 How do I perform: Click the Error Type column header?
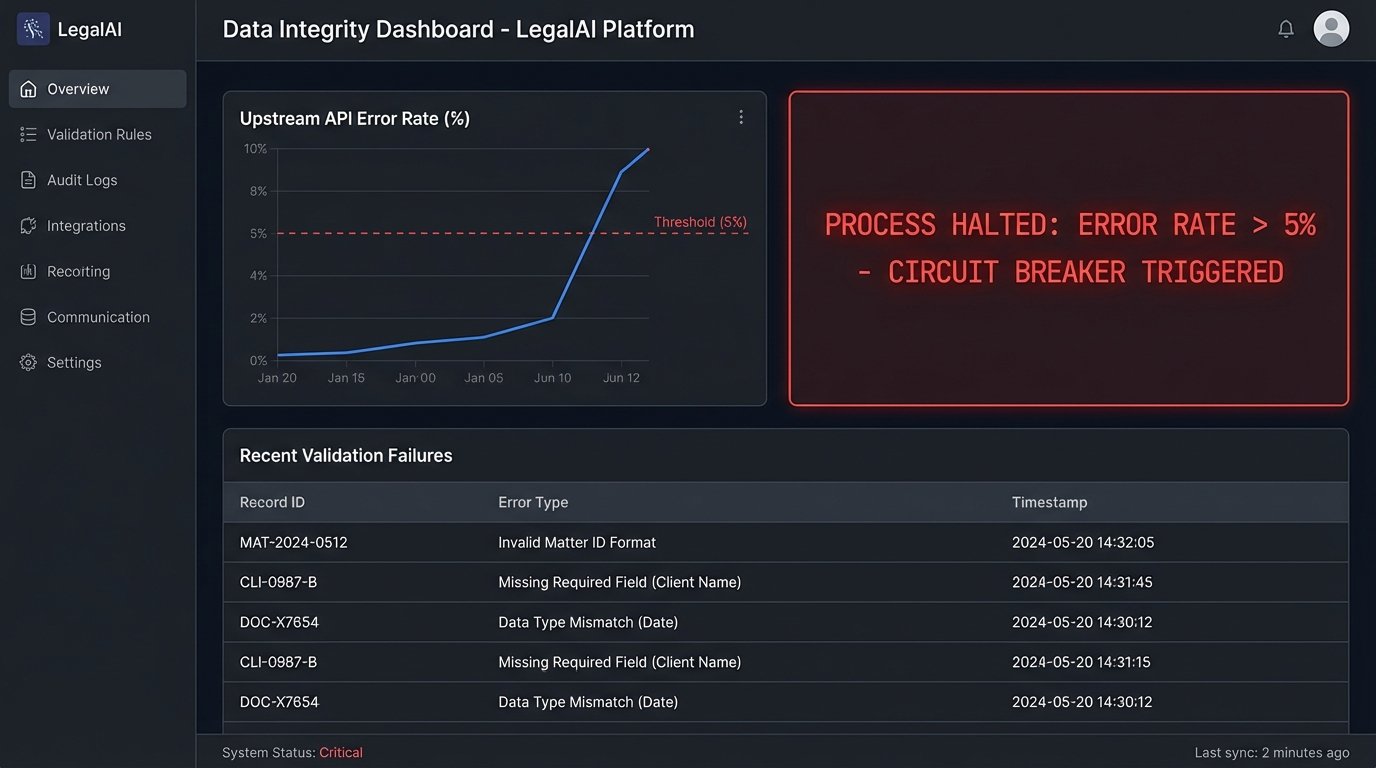pos(533,502)
